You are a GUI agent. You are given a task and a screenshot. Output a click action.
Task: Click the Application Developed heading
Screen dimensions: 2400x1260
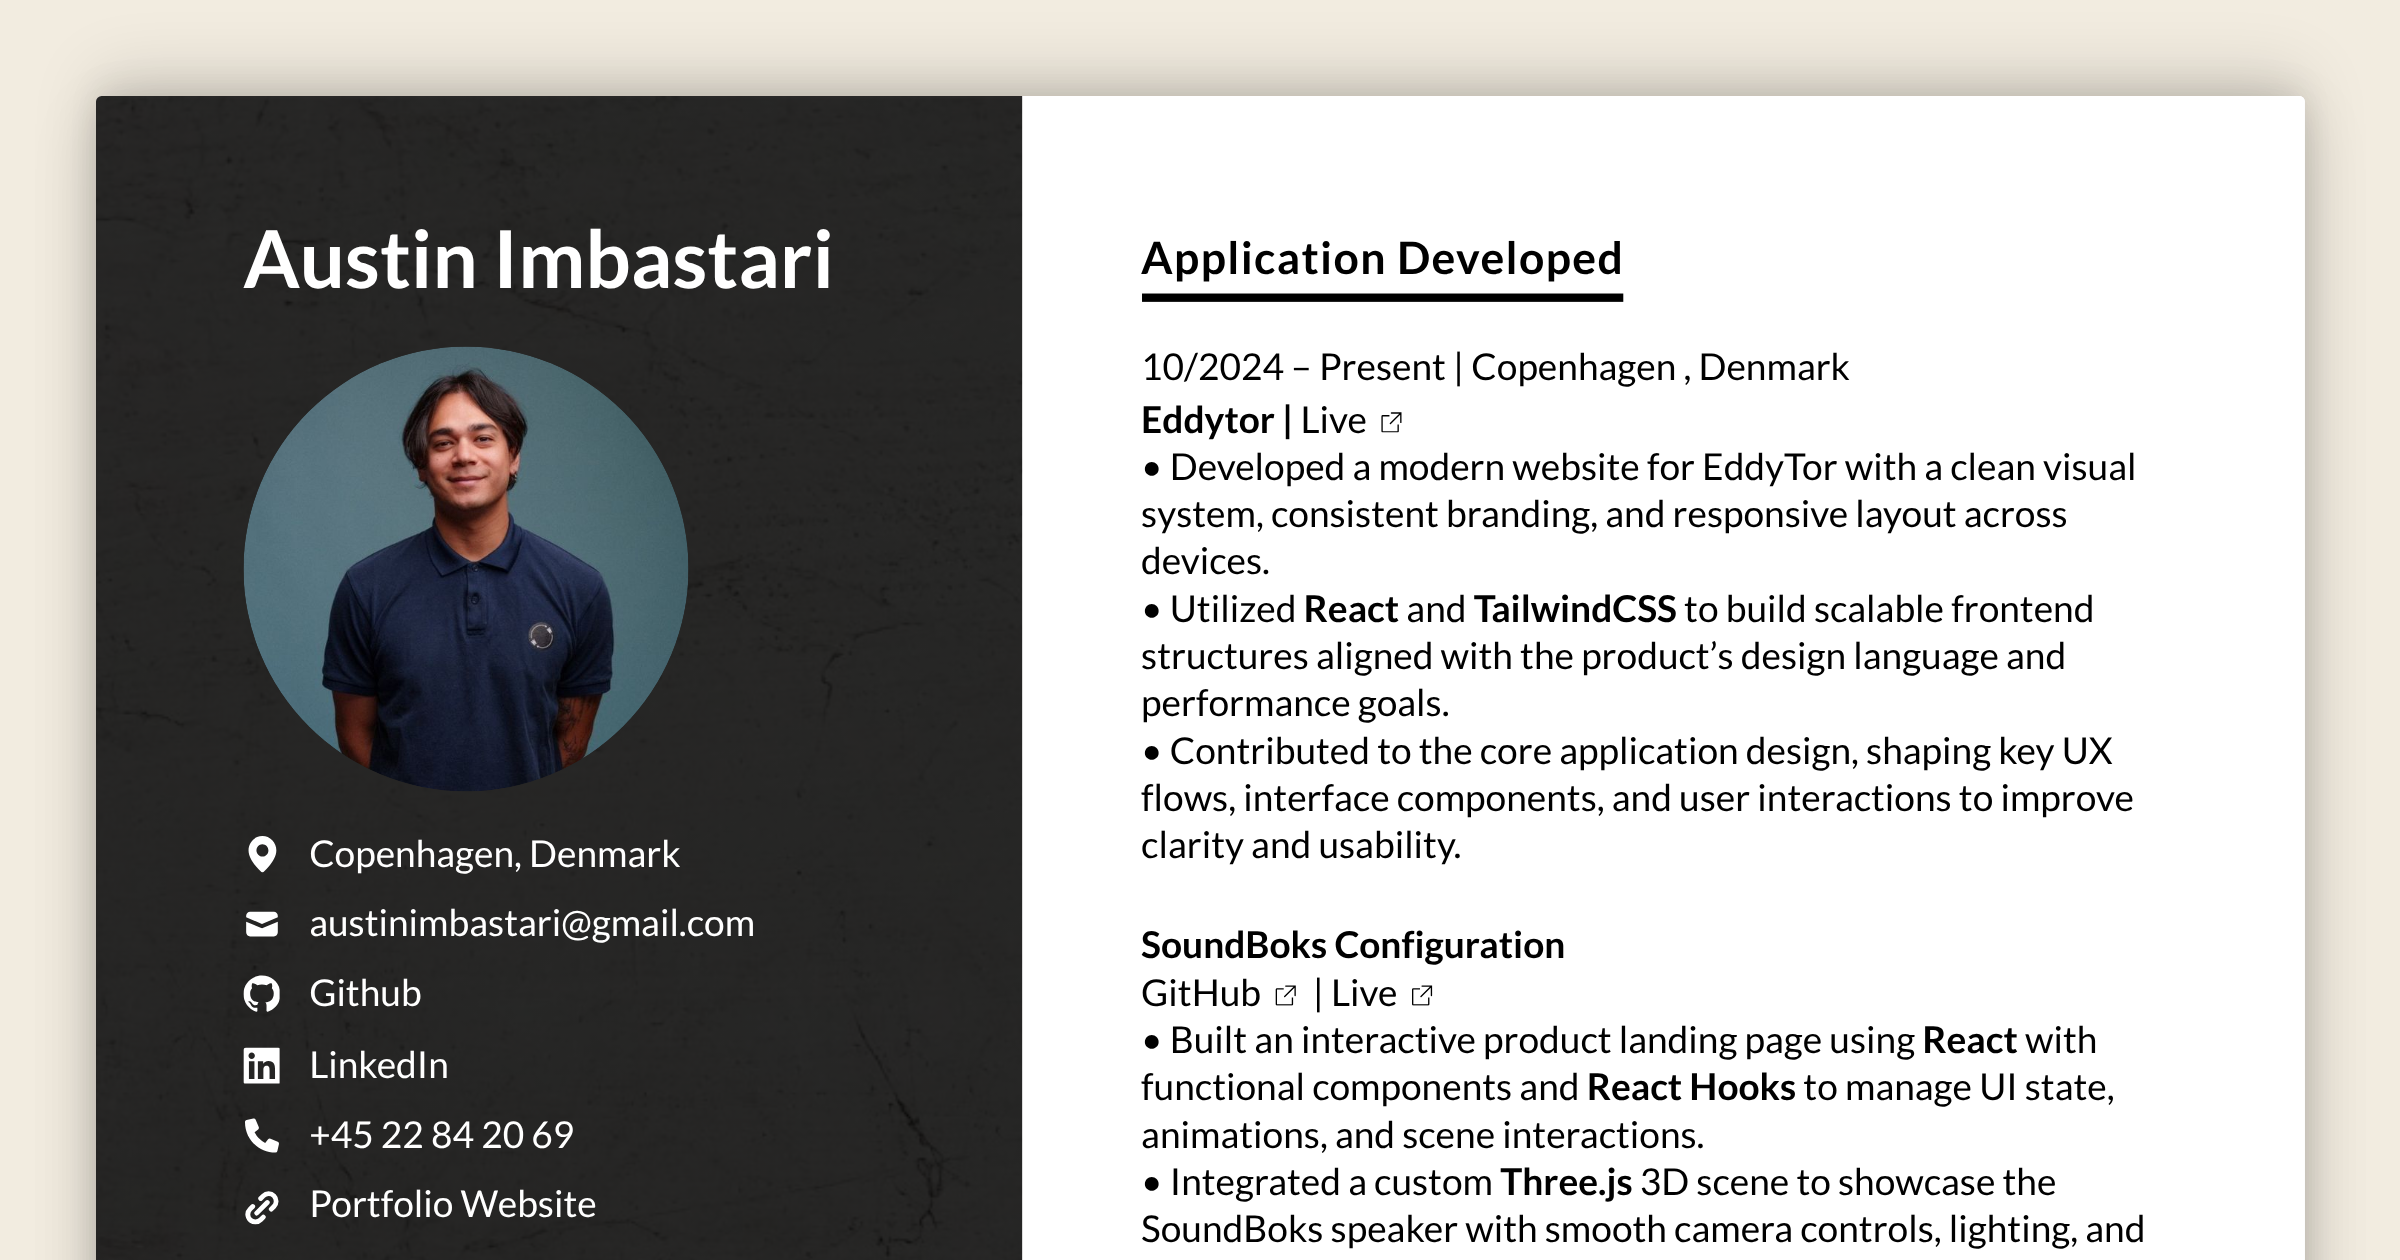coord(1382,259)
